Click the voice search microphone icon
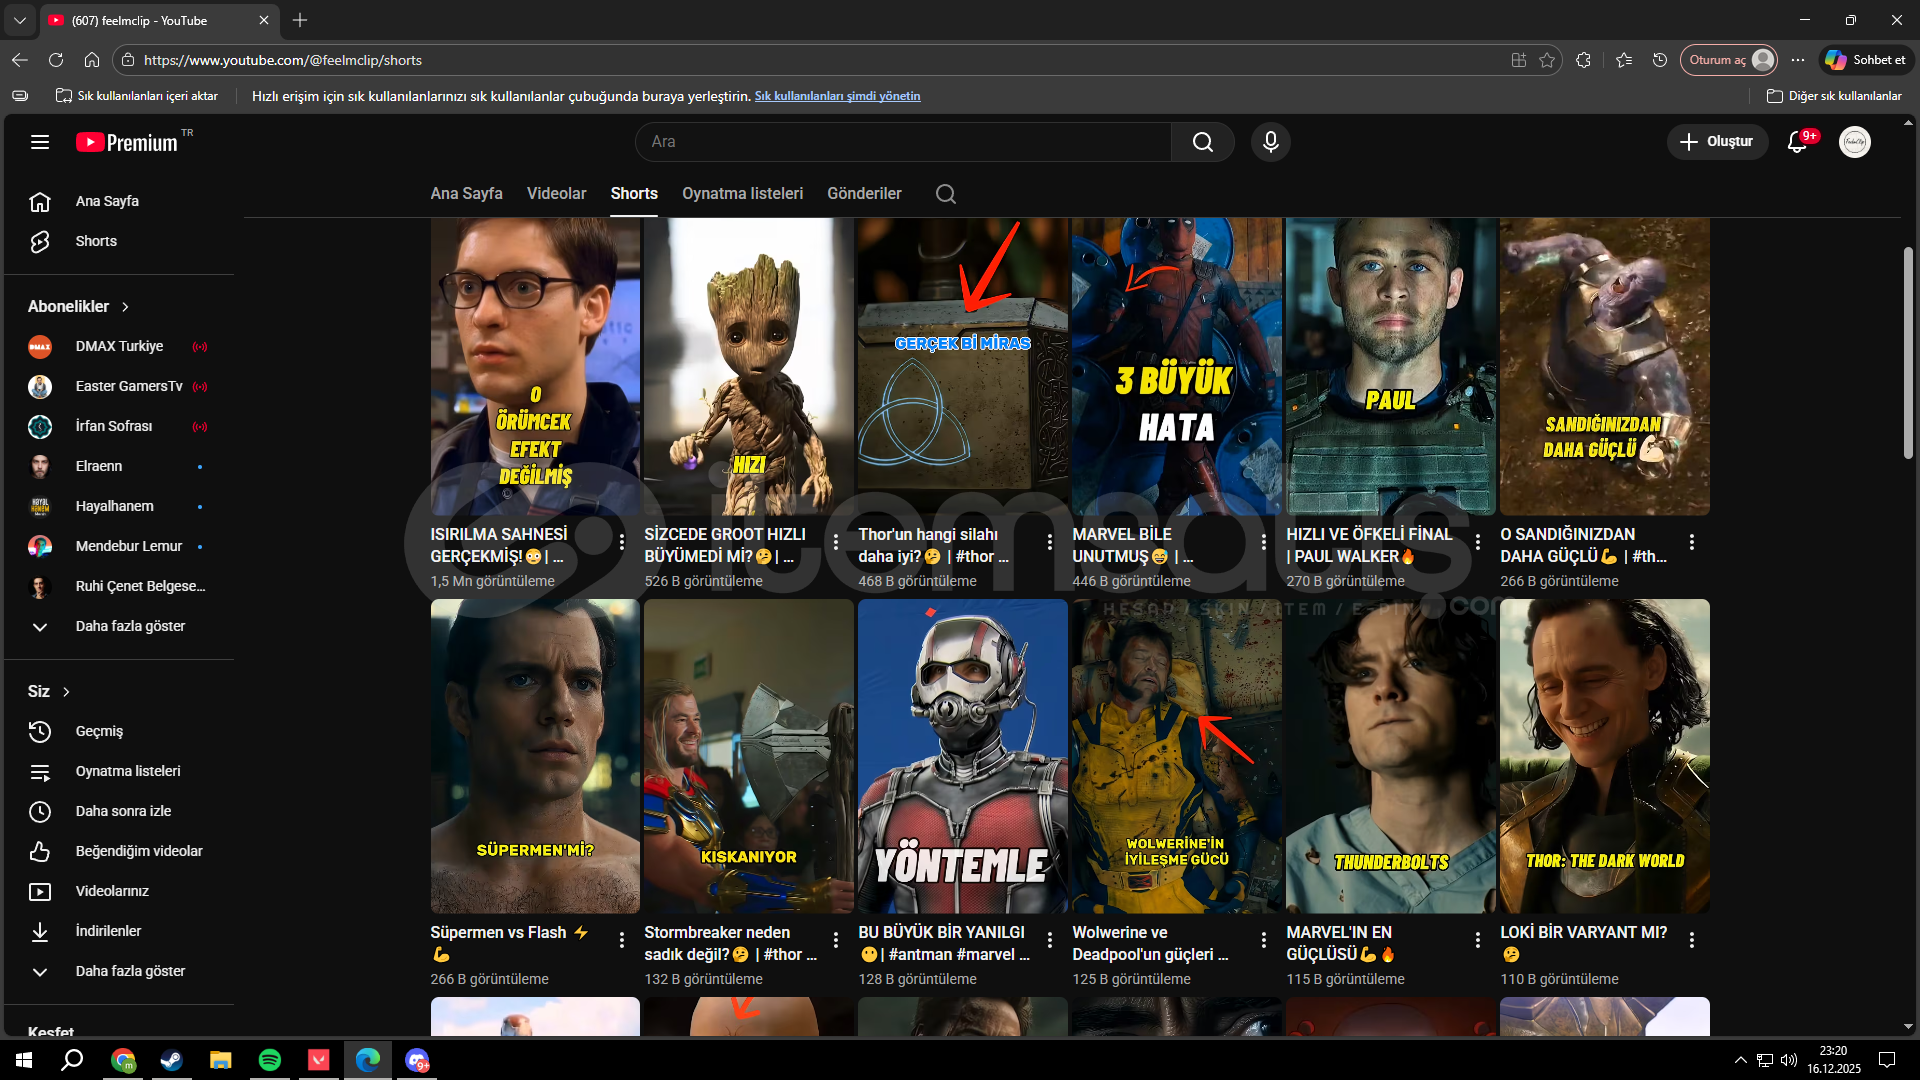 [1270, 142]
